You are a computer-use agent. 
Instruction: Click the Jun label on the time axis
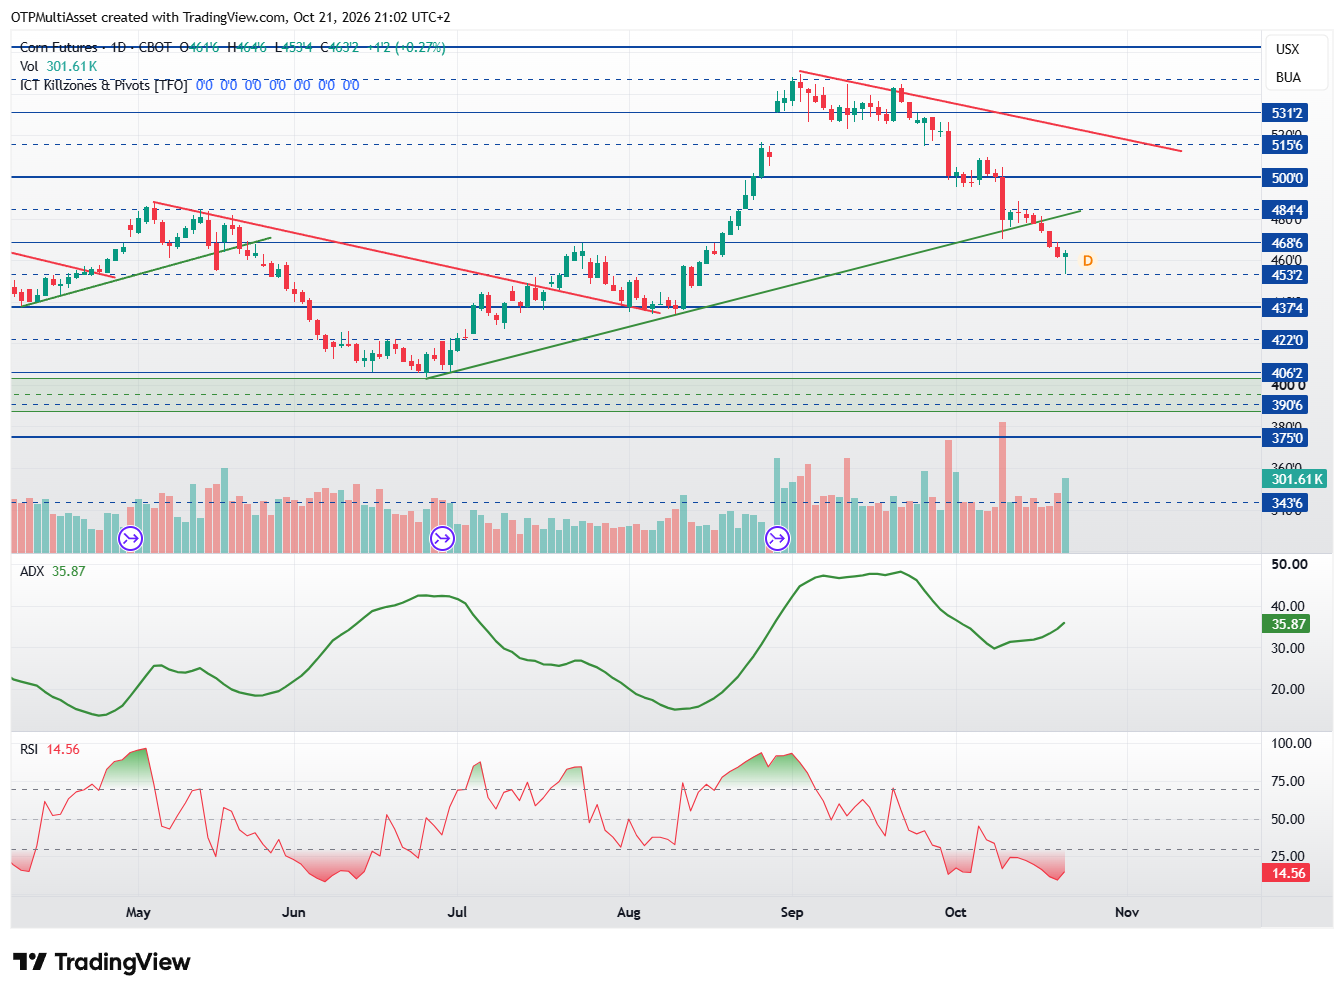pyautogui.click(x=294, y=912)
